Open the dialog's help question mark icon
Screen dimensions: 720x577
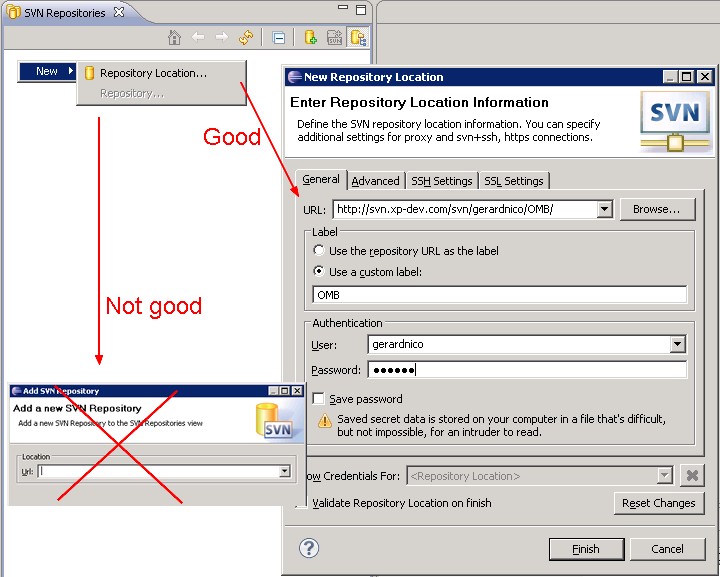(309, 548)
